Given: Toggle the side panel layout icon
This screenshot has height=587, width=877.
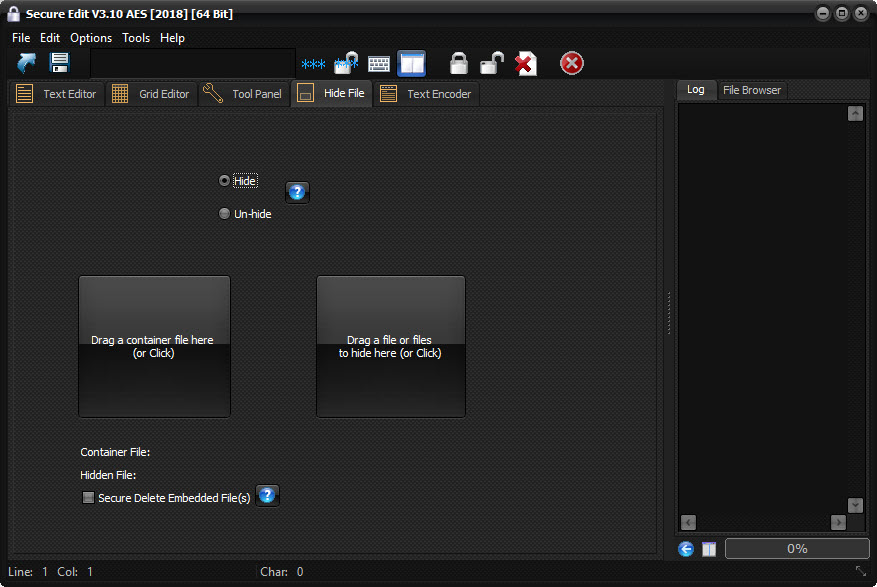Looking at the screenshot, I should [x=412, y=63].
